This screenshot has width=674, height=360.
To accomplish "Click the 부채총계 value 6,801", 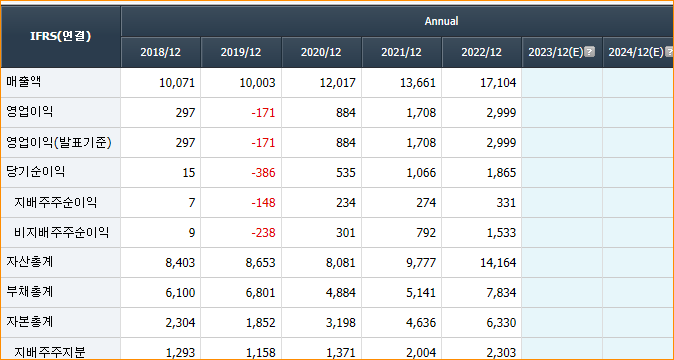I will [261, 293].
